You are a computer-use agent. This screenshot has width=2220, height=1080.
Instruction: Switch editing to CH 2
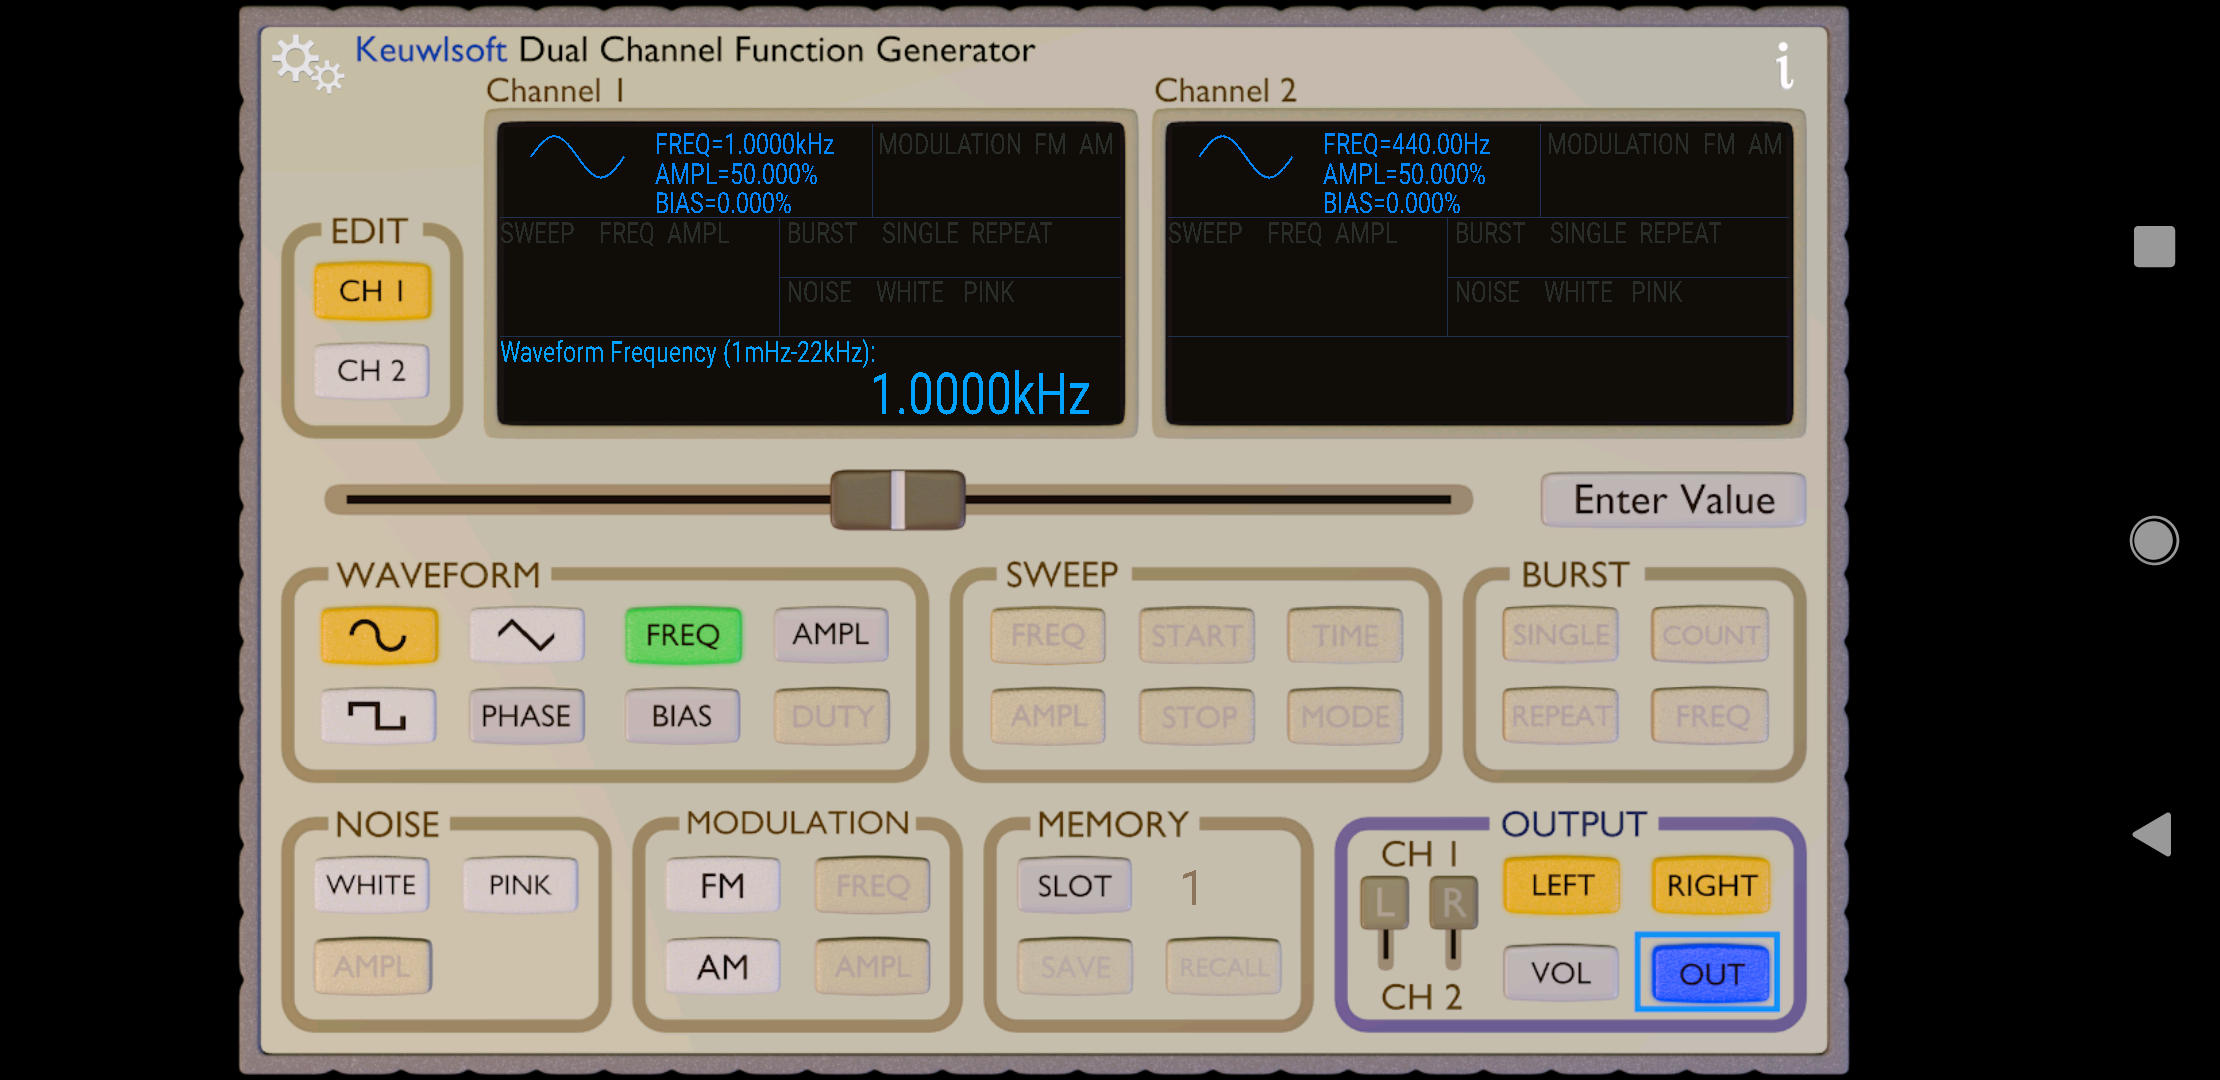click(x=371, y=371)
